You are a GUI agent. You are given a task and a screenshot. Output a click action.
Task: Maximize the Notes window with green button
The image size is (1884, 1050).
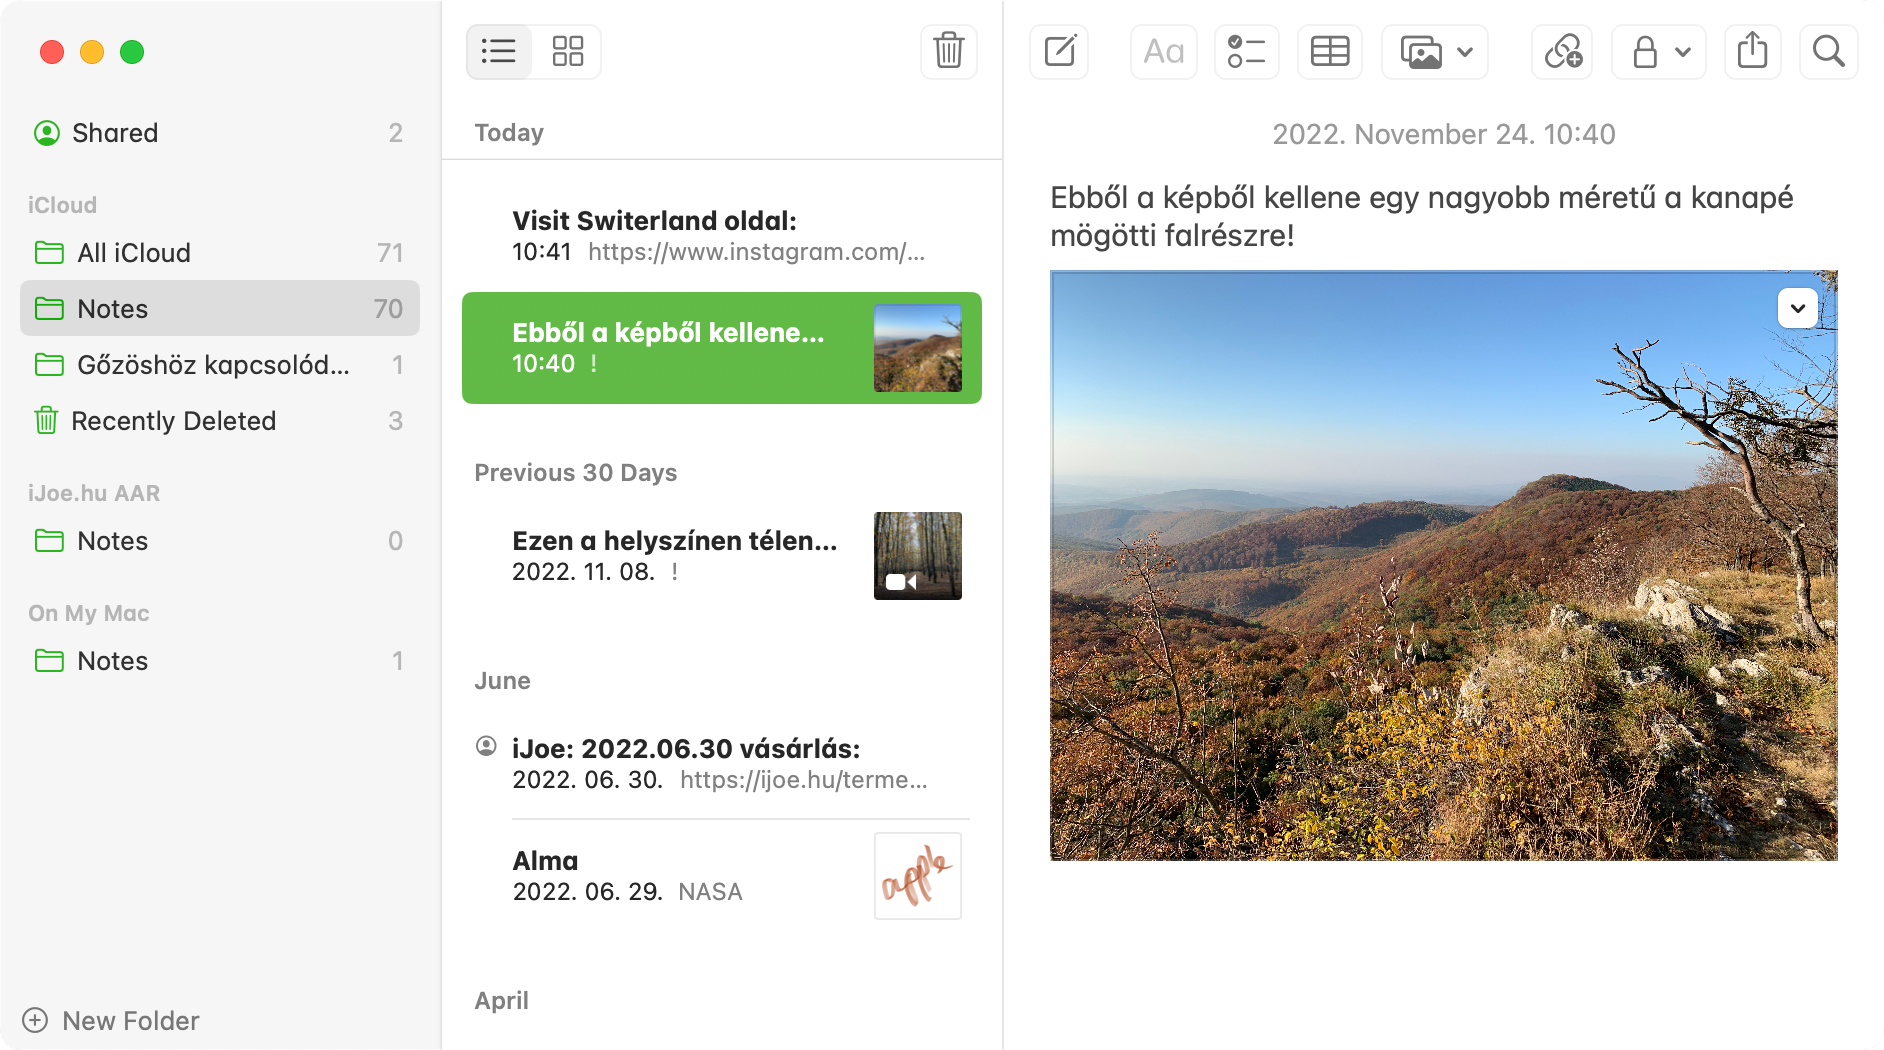pyautogui.click(x=132, y=52)
